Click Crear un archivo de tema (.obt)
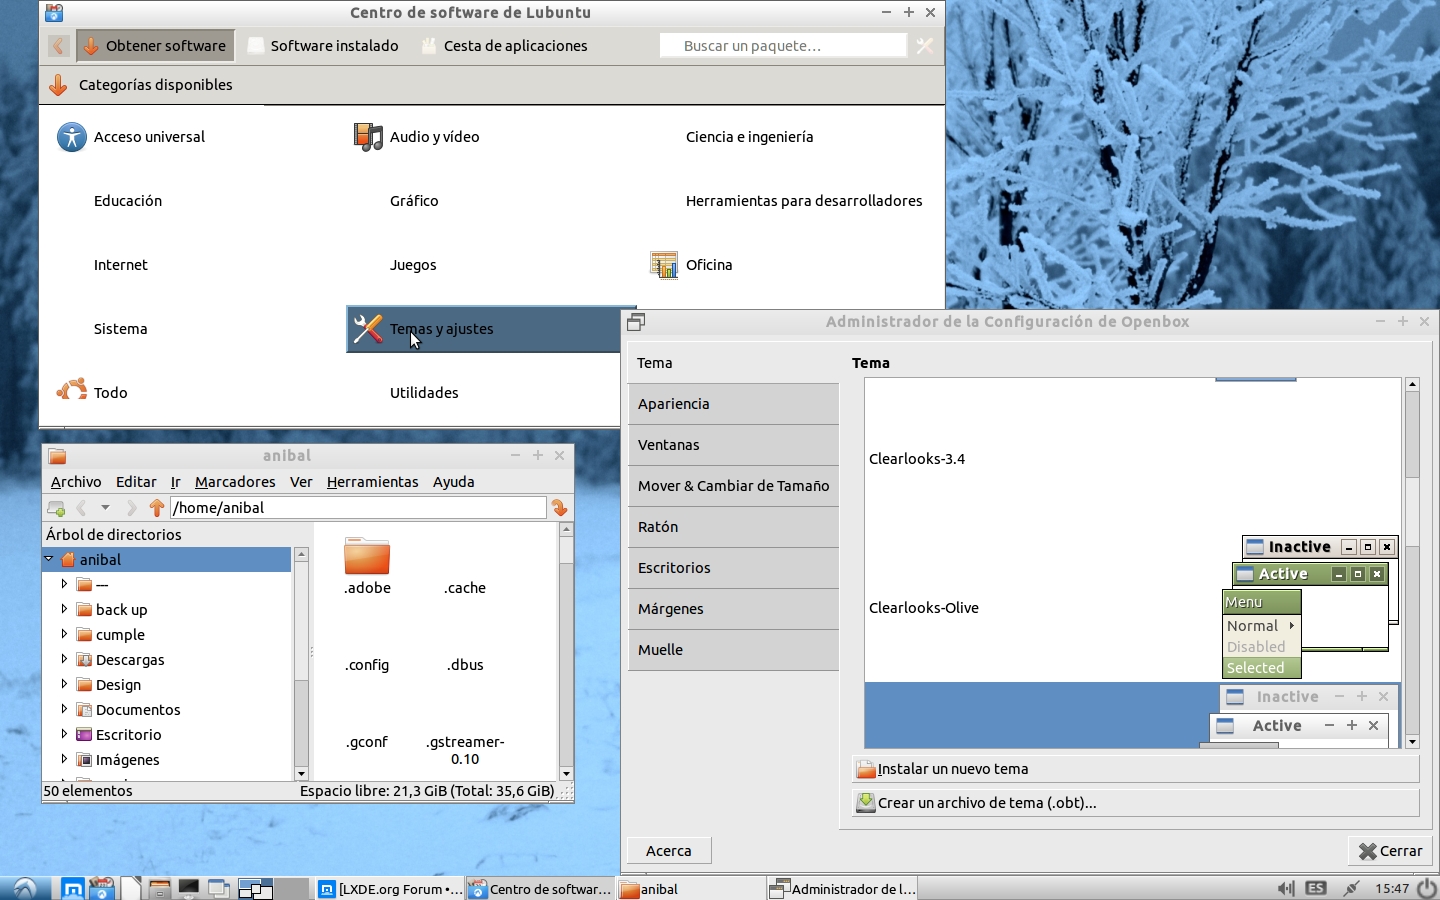 click(1136, 803)
